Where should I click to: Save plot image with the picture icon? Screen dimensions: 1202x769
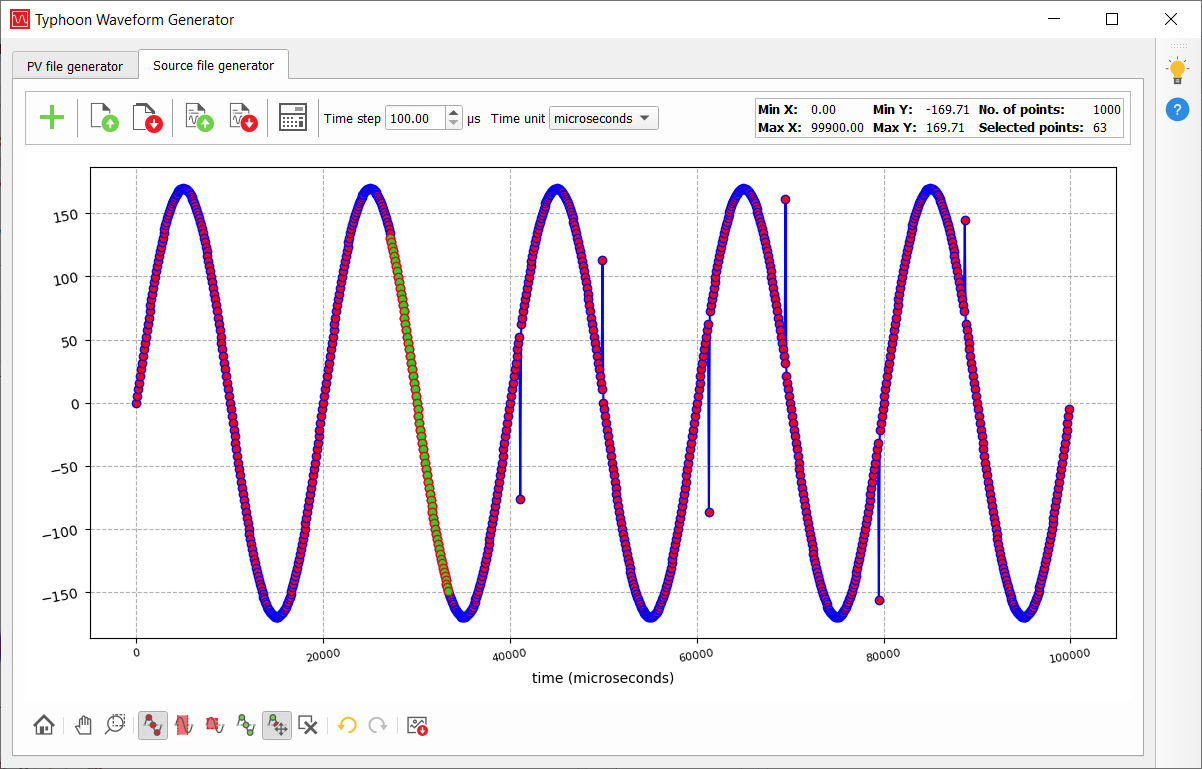pos(418,726)
